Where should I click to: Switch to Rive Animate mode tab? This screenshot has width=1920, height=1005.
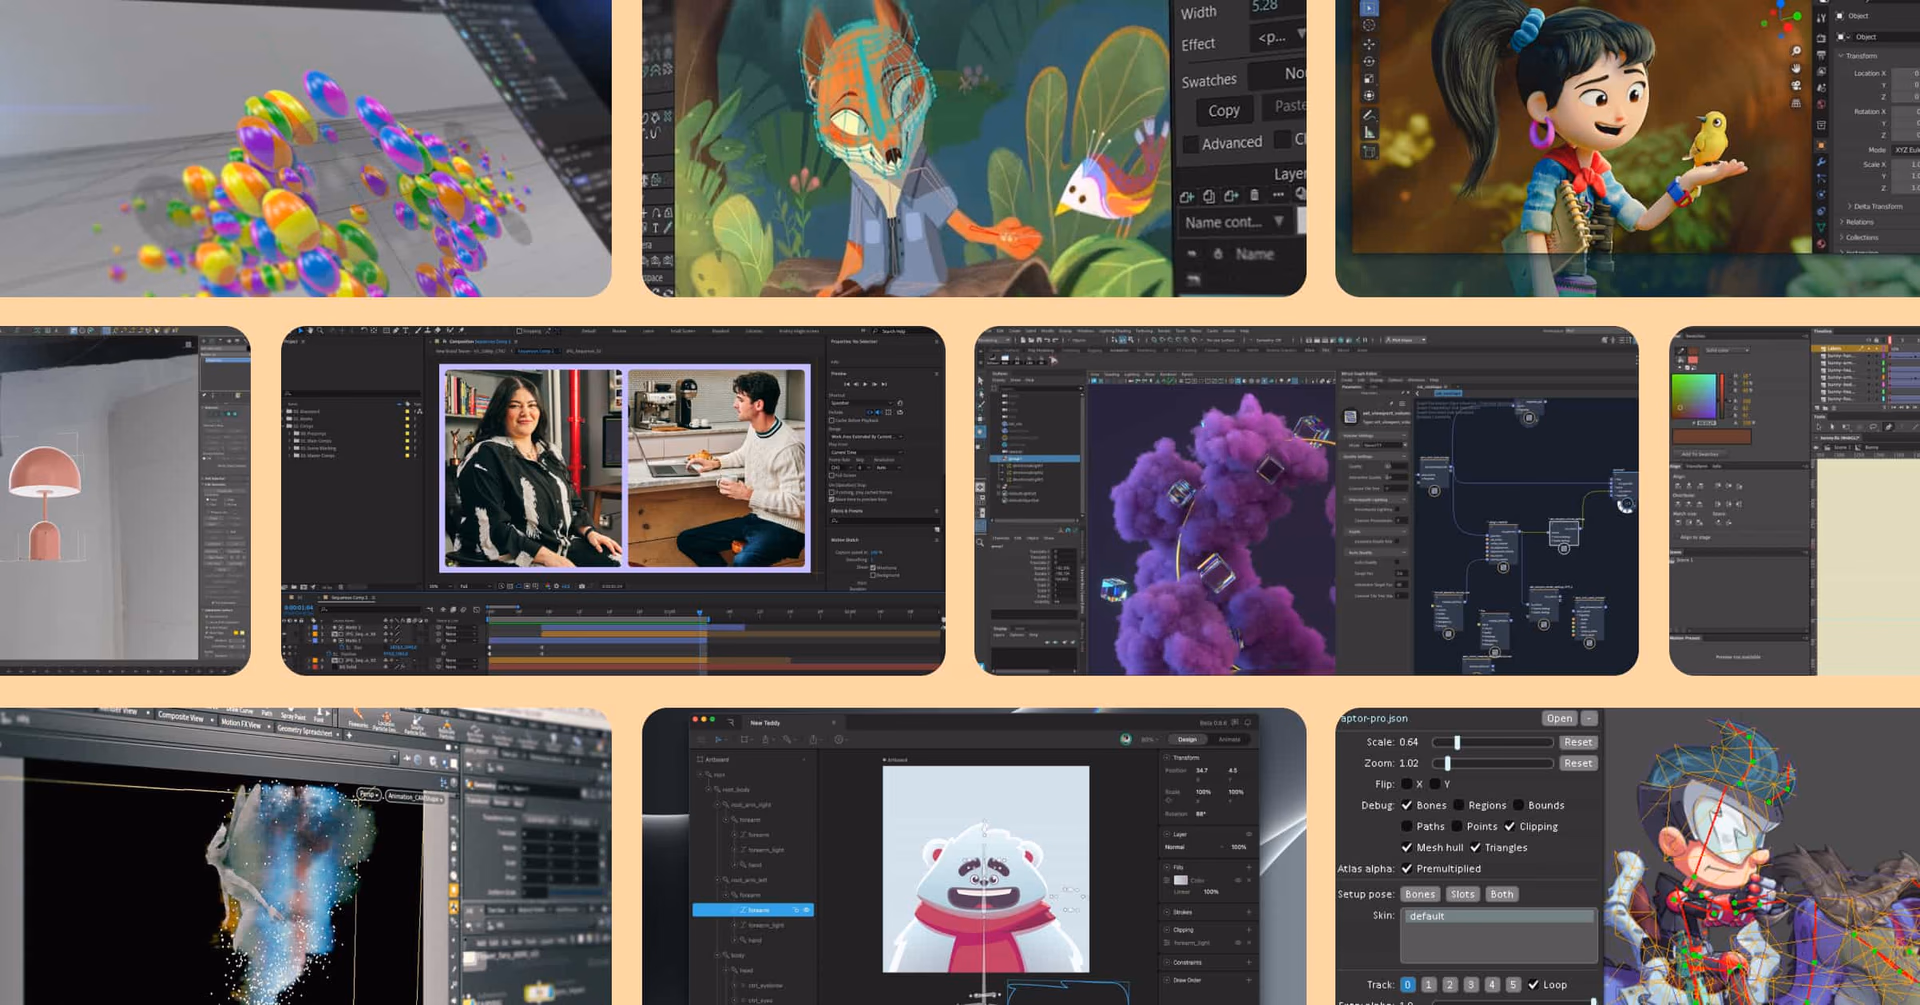(1229, 740)
